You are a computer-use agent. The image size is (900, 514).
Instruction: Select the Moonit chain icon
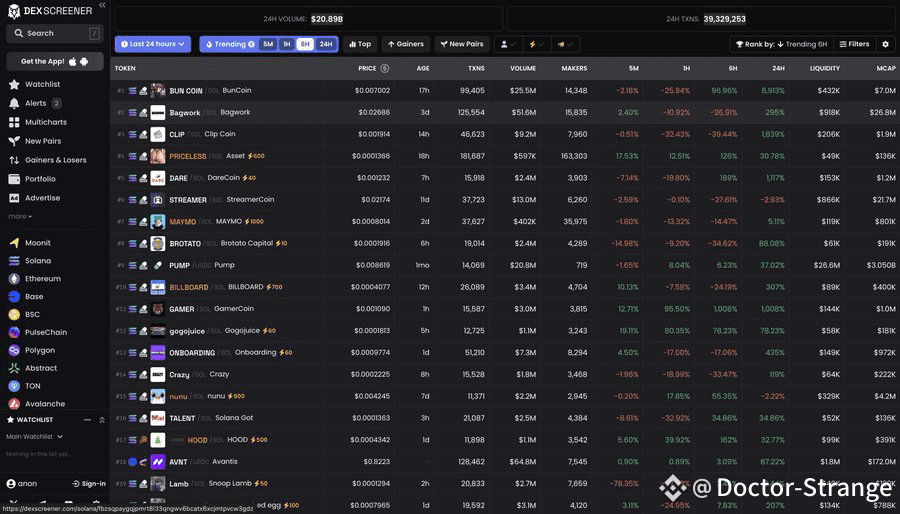(14, 243)
